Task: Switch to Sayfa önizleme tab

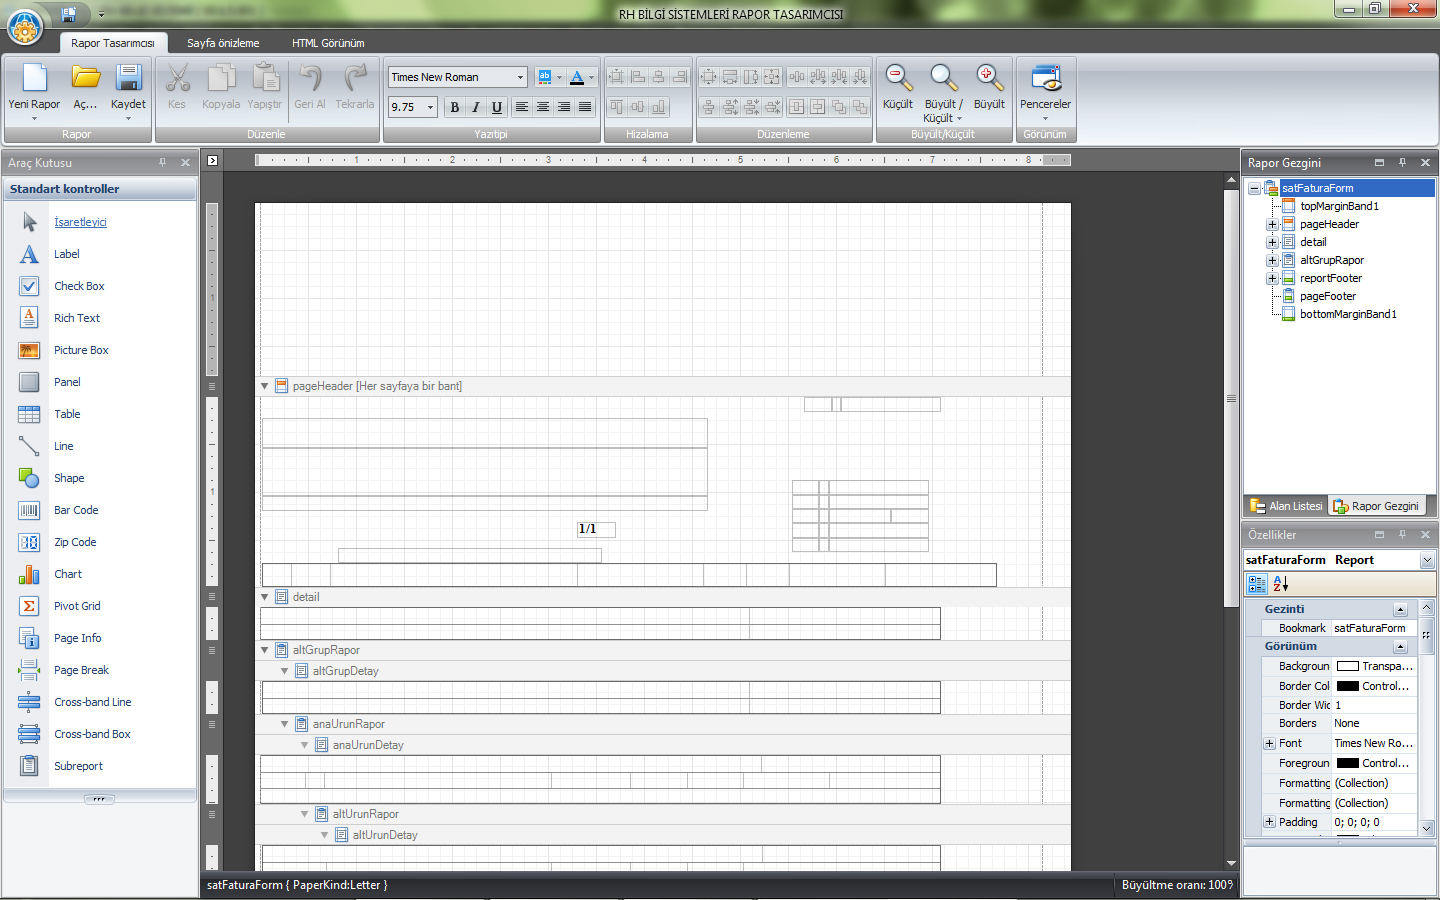Action: [223, 43]
